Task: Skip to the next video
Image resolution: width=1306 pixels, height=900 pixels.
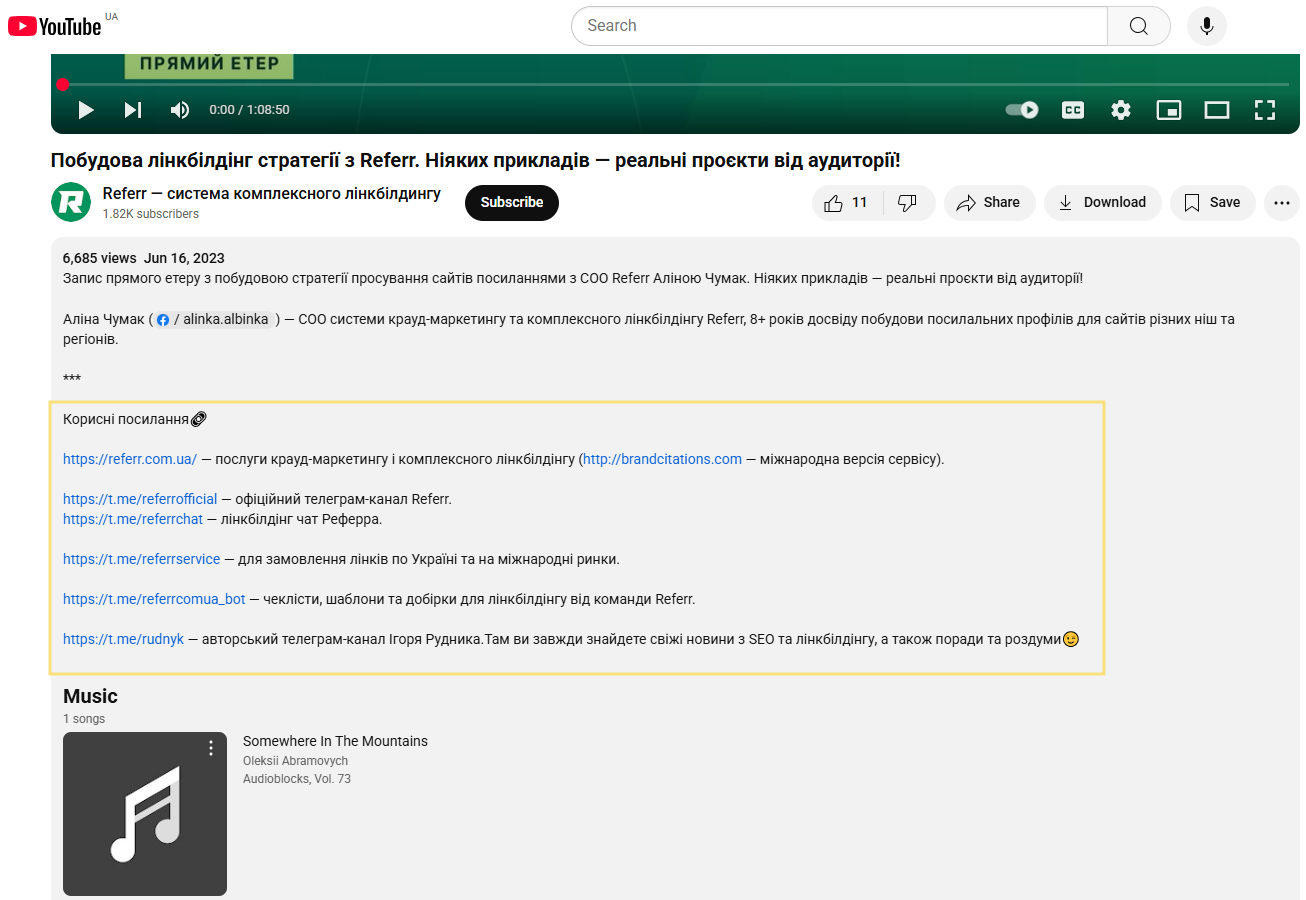Action: 132,110
